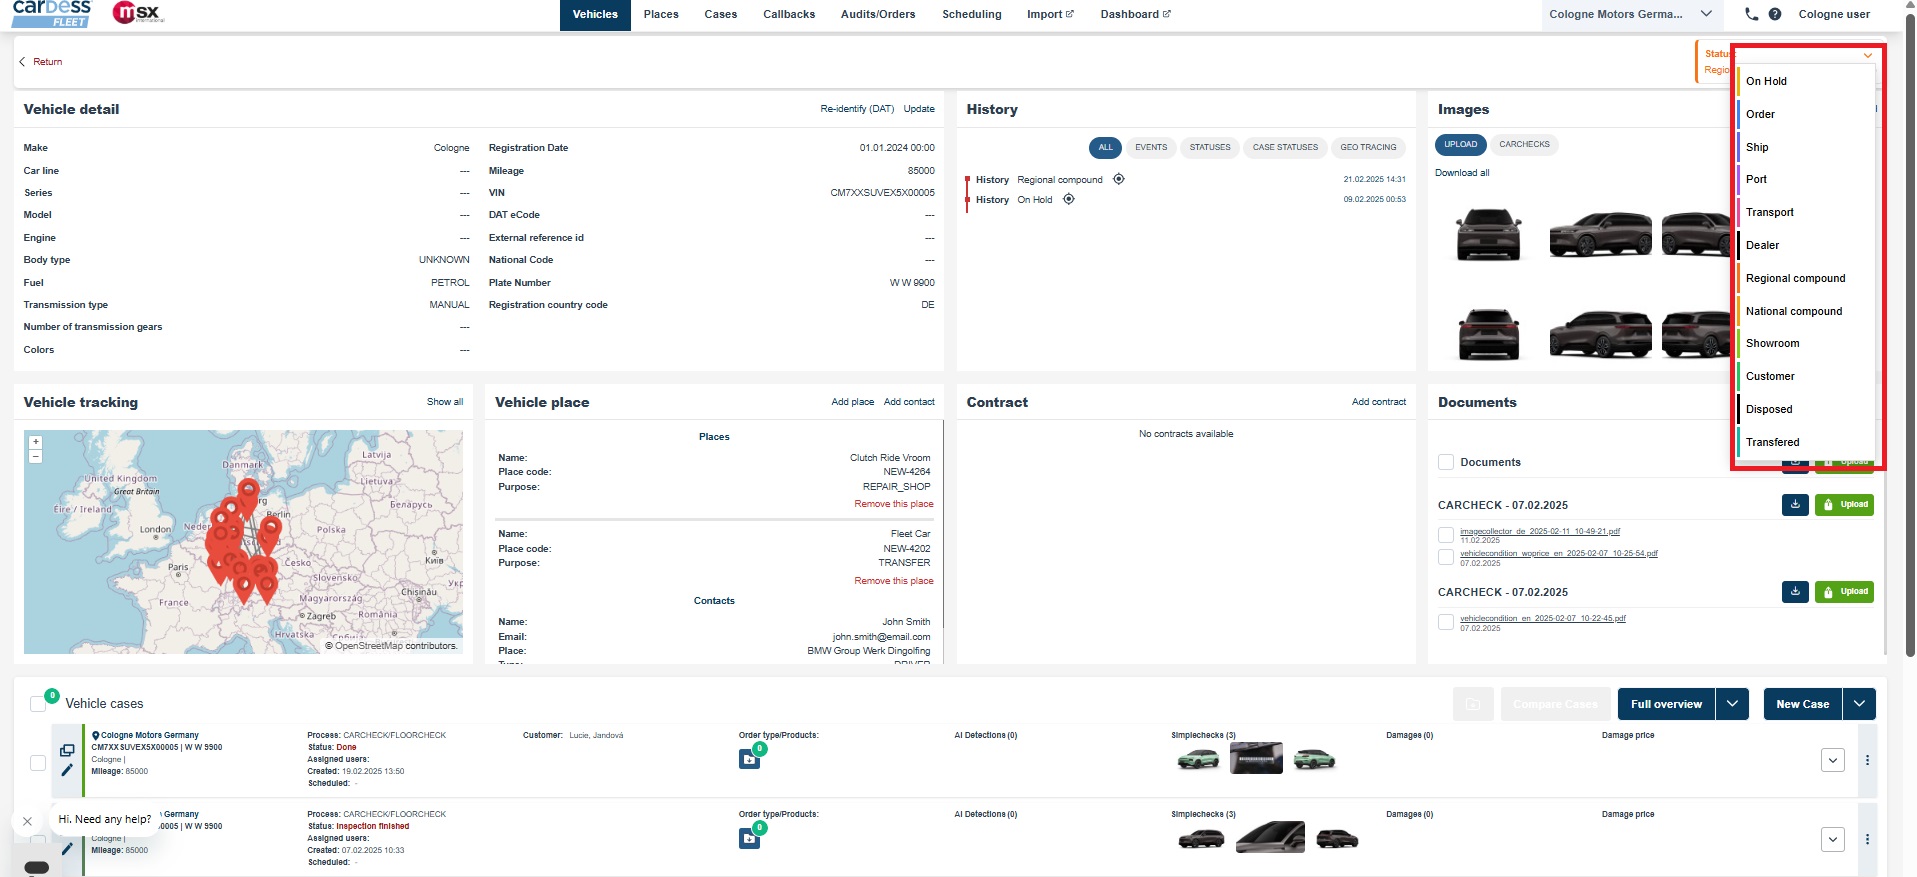Click 'Remove this place' for Clutch Ride Vroom
Screen dimensions: 1917x877
[893, 504]
